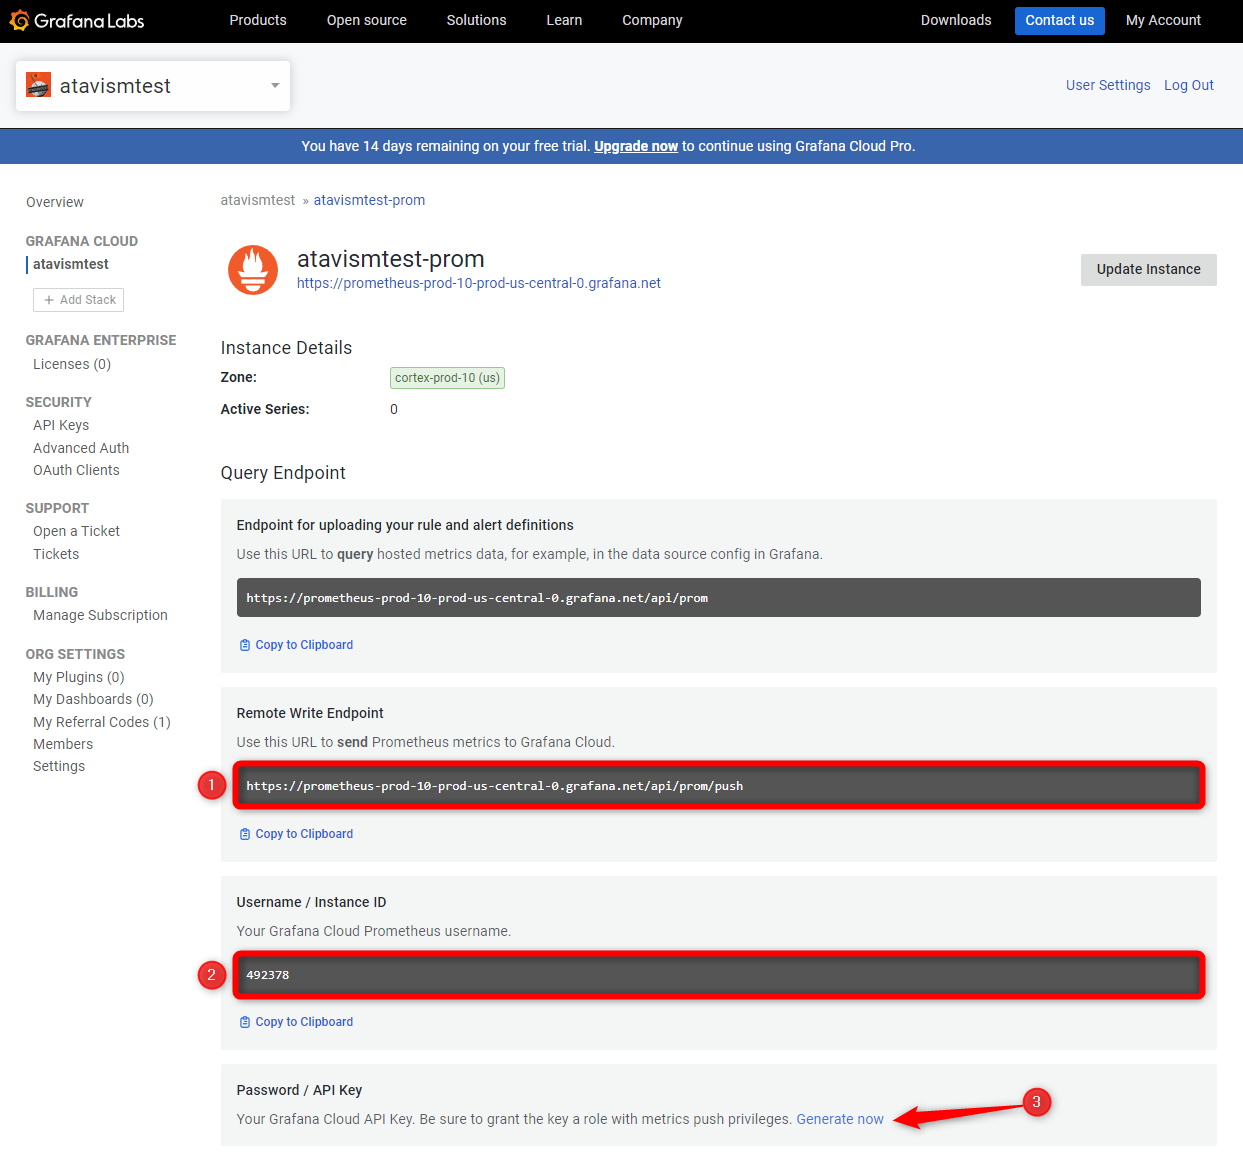Open Manage Subscription under Billing
Image resolution: width=1243 pixels, height=1160 pixels.
point(100,615)
